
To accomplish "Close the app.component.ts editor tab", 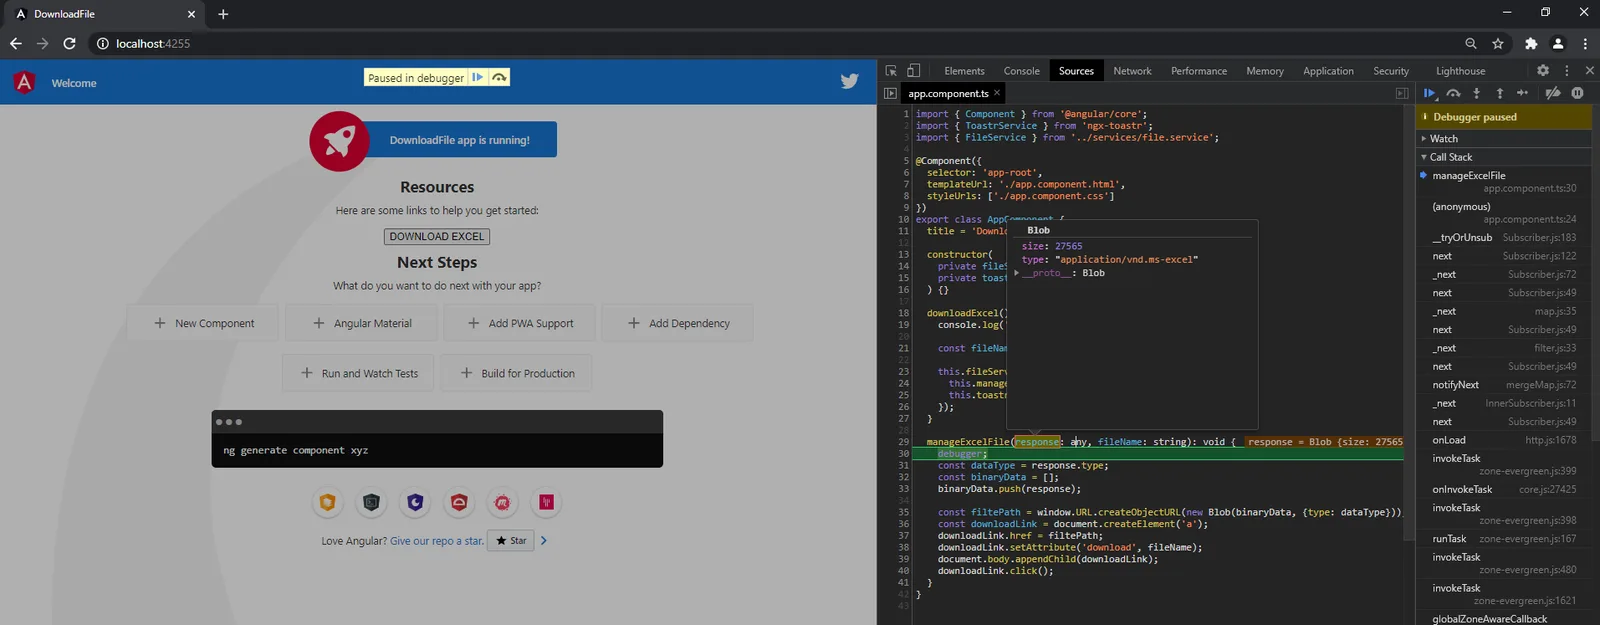I will pyautogui.click(x=997, y=93).
